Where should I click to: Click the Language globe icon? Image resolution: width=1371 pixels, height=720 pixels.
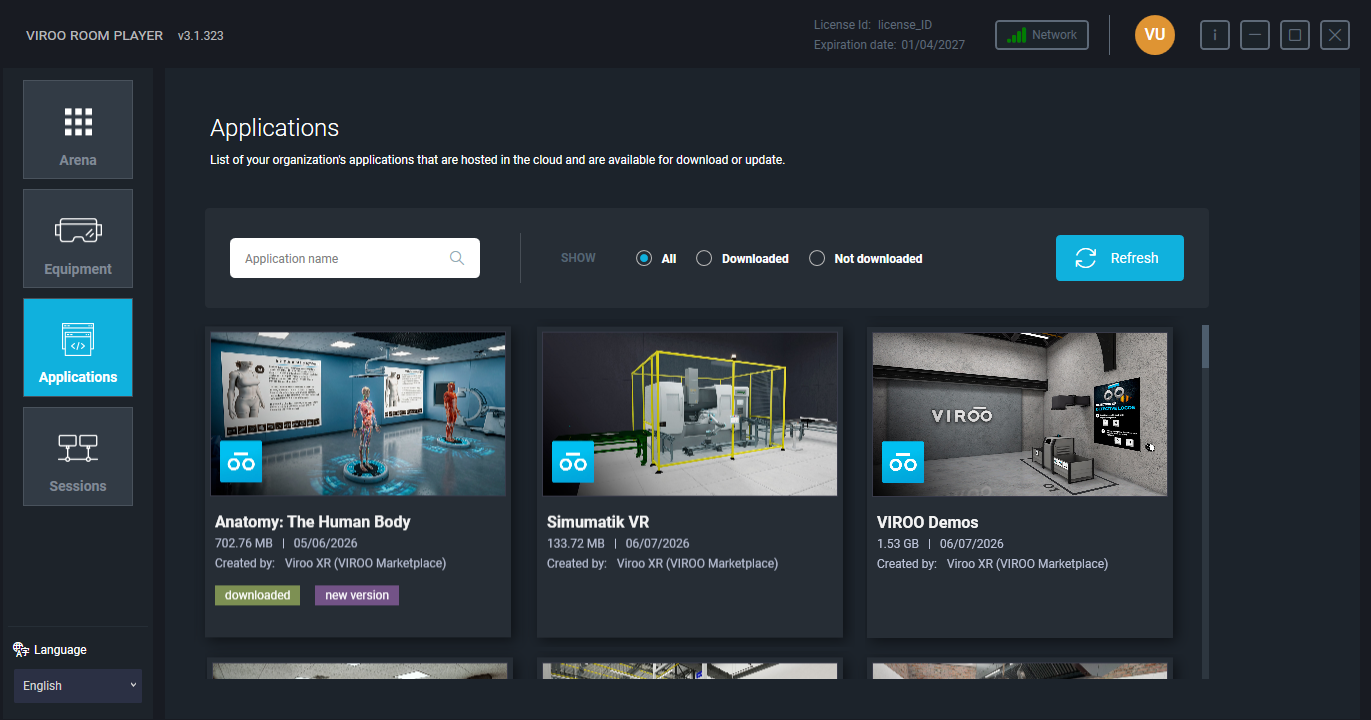click(x=21, y=649)
